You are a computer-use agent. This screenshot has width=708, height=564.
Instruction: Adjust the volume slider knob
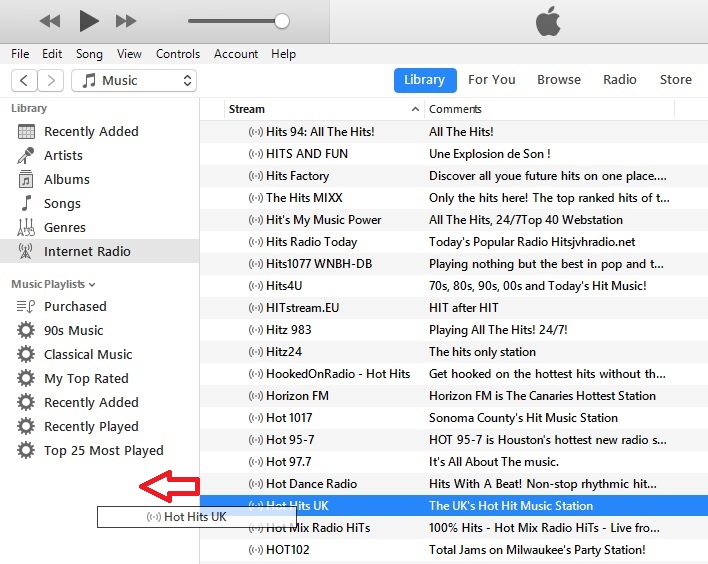(282, 21)
